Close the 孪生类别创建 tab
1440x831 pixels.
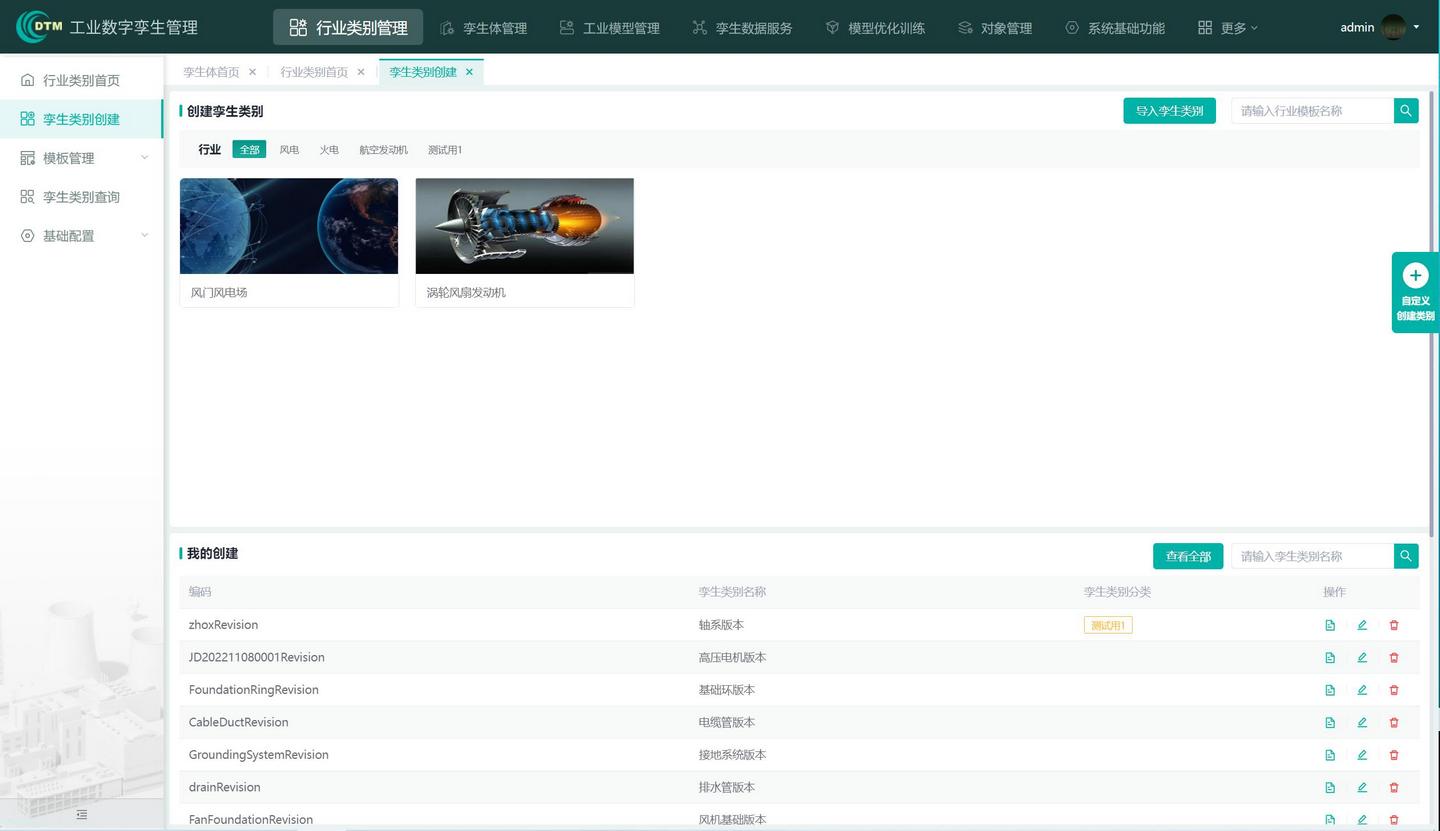[469, 72]
